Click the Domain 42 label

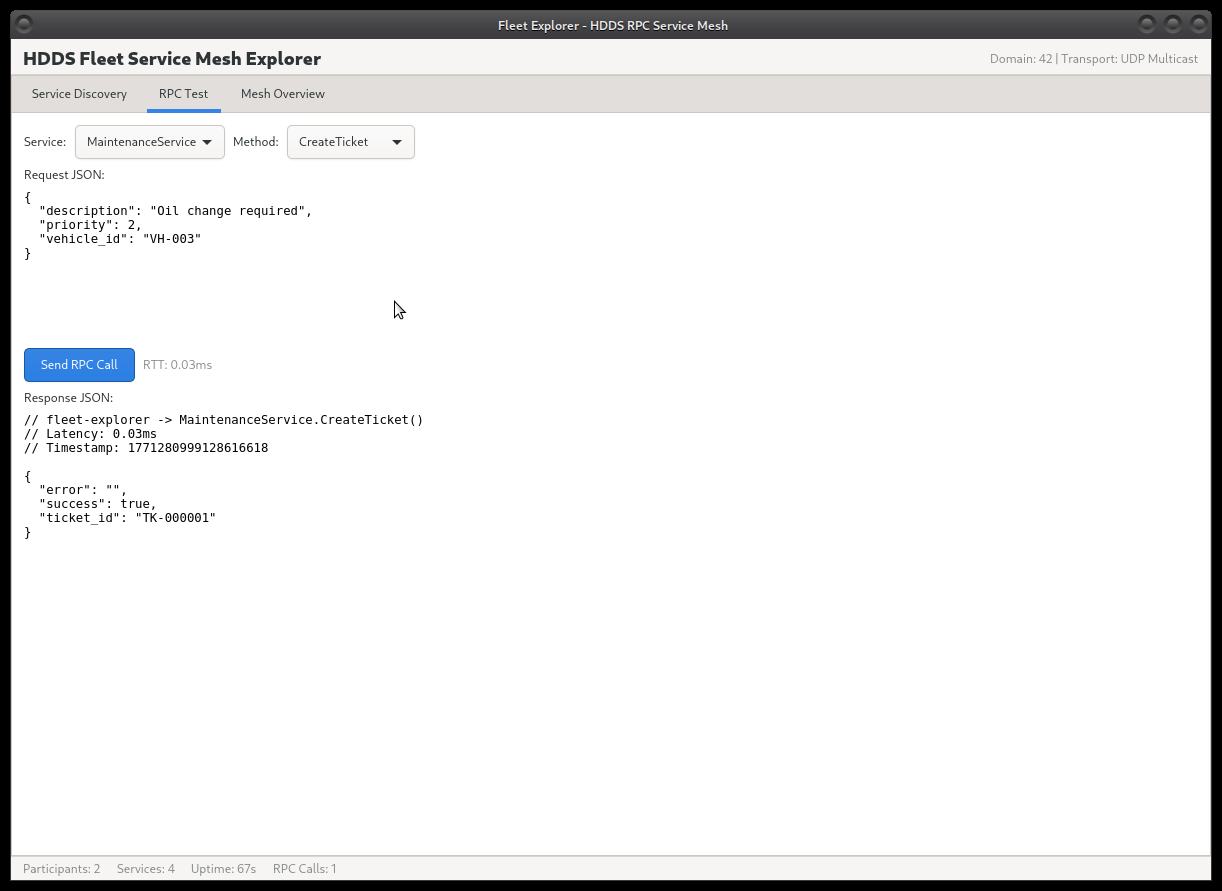click(1020, 59)
